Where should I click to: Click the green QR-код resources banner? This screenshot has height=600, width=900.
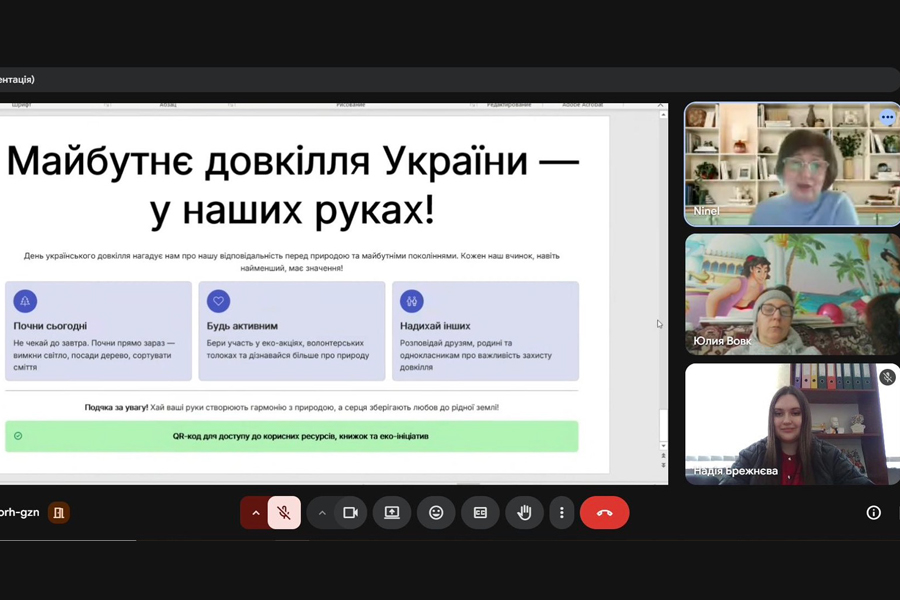click(292, 436)
